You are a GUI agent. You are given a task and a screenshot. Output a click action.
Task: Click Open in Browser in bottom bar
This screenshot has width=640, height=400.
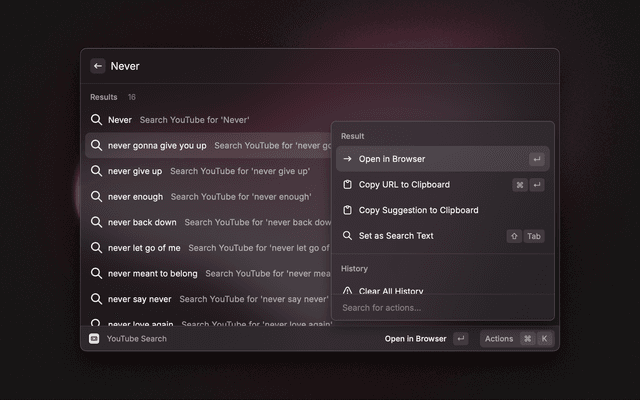point(416,339)
